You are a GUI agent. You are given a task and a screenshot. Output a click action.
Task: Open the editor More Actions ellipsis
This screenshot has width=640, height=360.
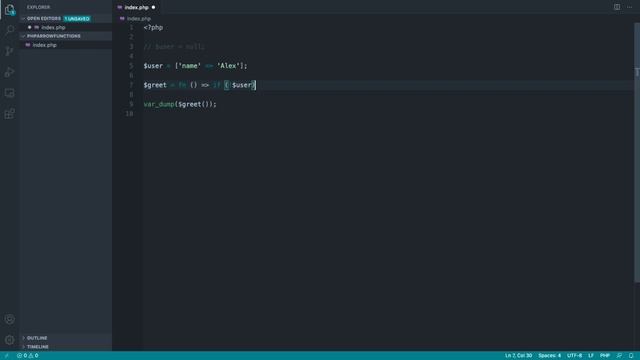629,7
